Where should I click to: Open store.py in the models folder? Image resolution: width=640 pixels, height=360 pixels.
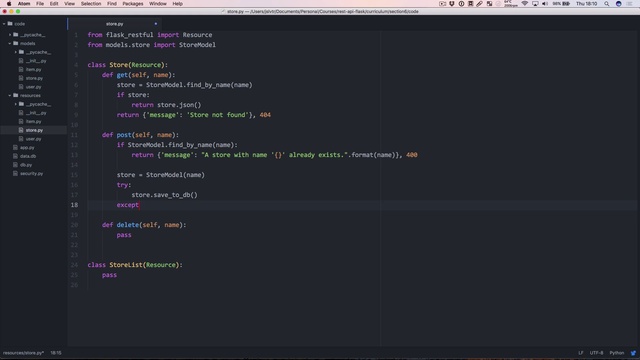pos(34,78)
